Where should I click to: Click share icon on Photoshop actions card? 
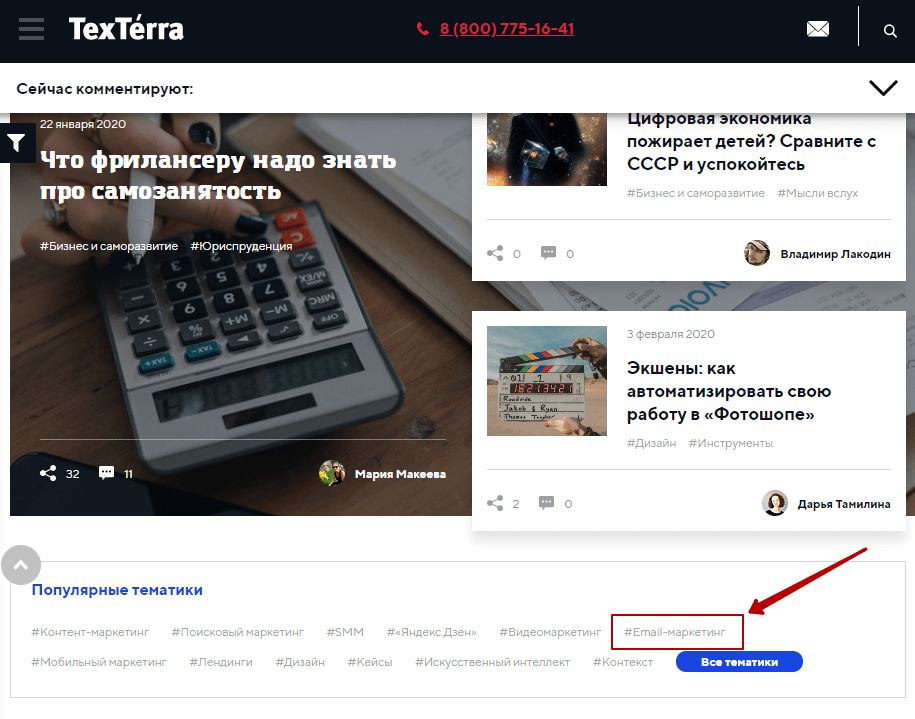pyautogui.click(x=495, y=503)
